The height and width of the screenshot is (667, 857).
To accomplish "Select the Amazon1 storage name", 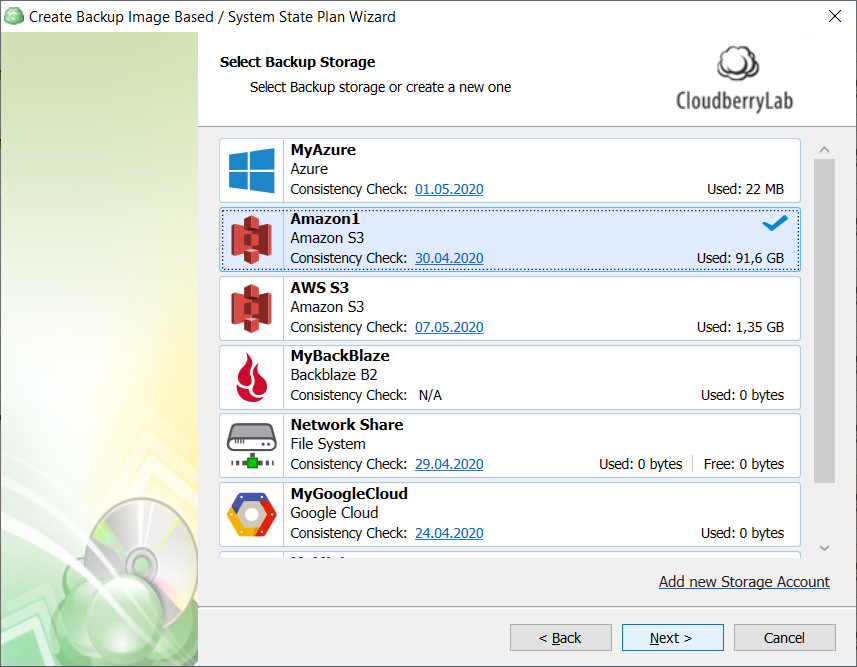I will pyautogui.click(x=325, y=219).
